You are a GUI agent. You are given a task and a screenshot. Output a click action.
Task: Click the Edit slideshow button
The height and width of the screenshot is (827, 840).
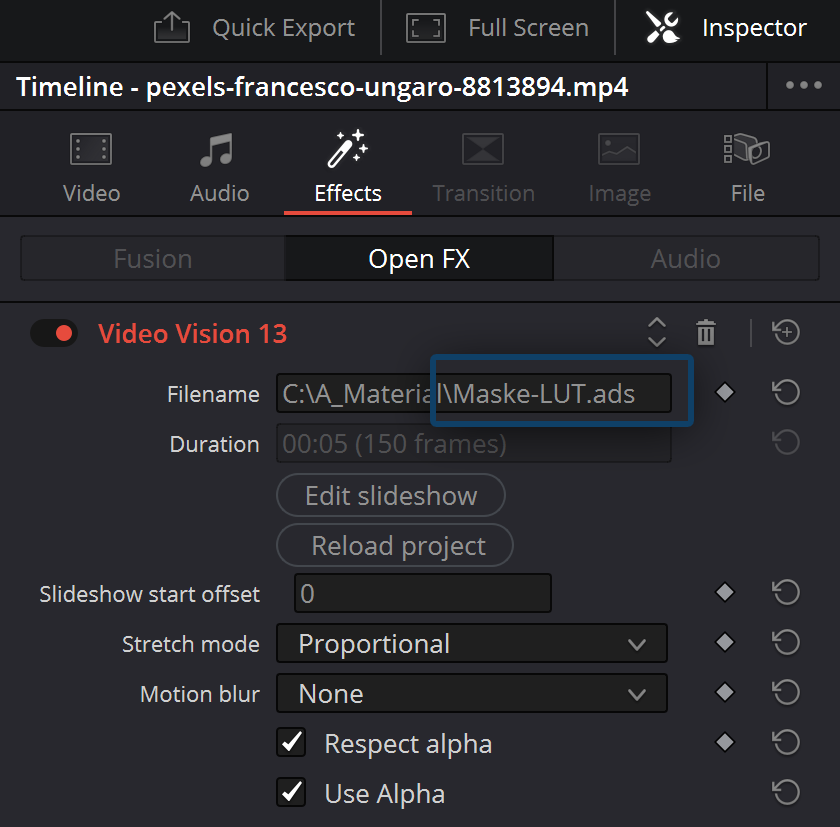[391, 496]
